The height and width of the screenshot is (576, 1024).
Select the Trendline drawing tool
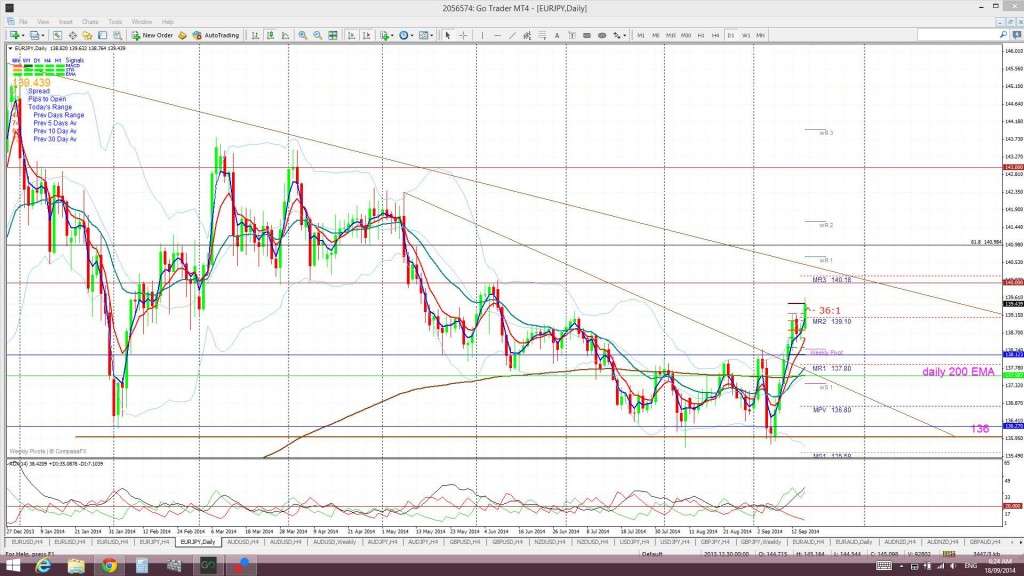512,35
